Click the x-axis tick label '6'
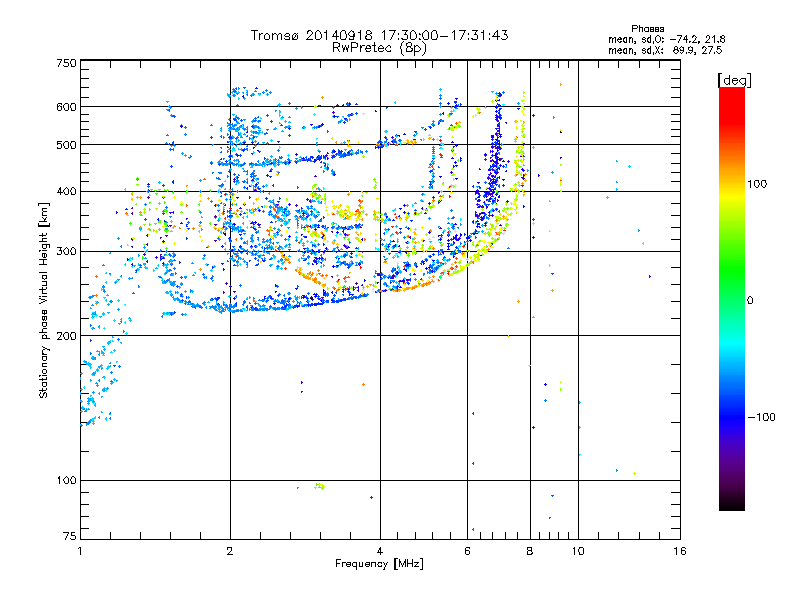The height and width of the screenshot is (600, 800). pyautogui.click(x=467, y=551)
